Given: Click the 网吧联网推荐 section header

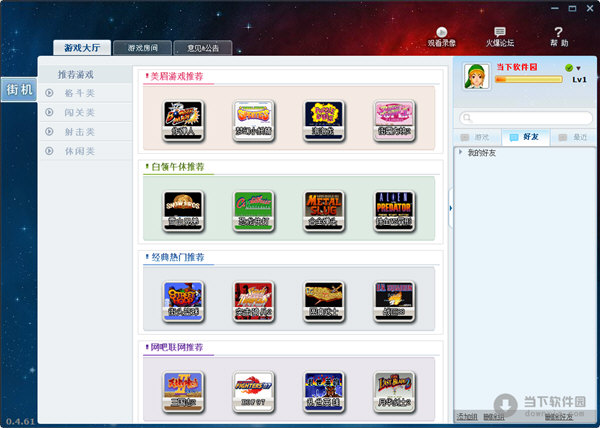Looking at the screenshot, I should click(177, 347).
